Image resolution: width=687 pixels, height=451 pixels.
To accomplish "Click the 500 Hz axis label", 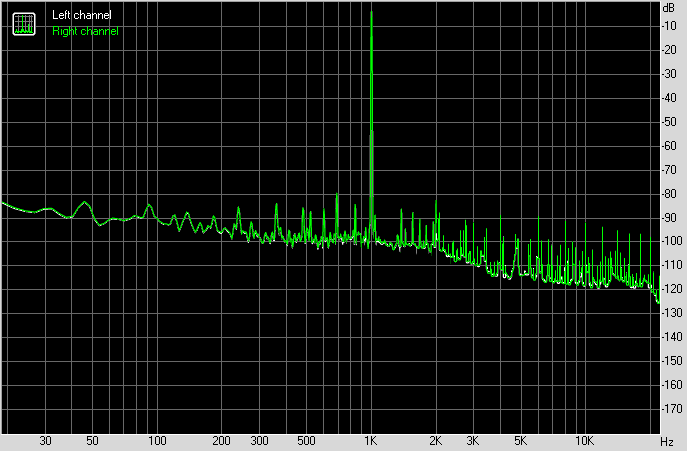I will (x=306, y=441).
